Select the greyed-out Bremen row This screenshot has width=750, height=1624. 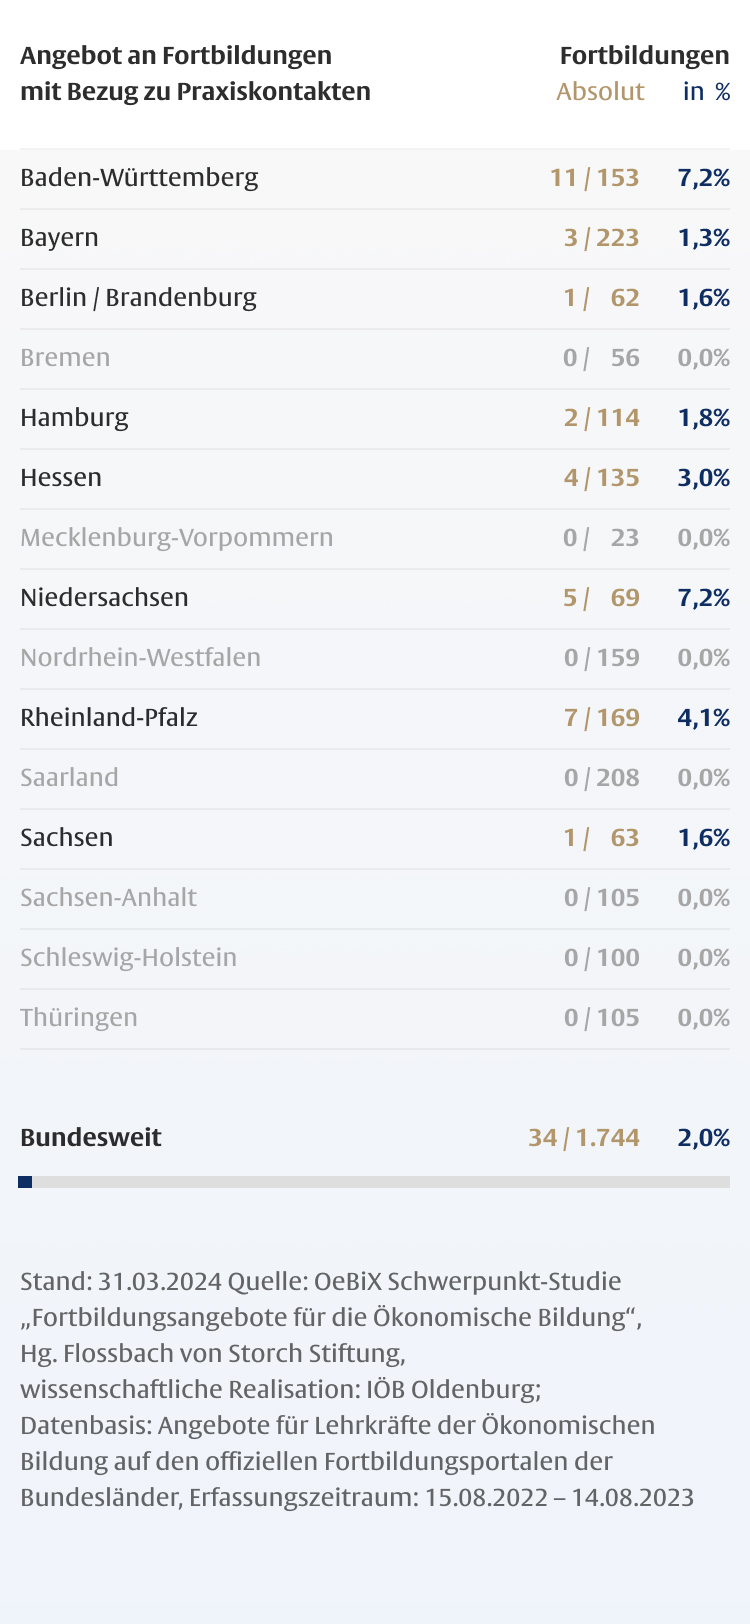(65, 358)
